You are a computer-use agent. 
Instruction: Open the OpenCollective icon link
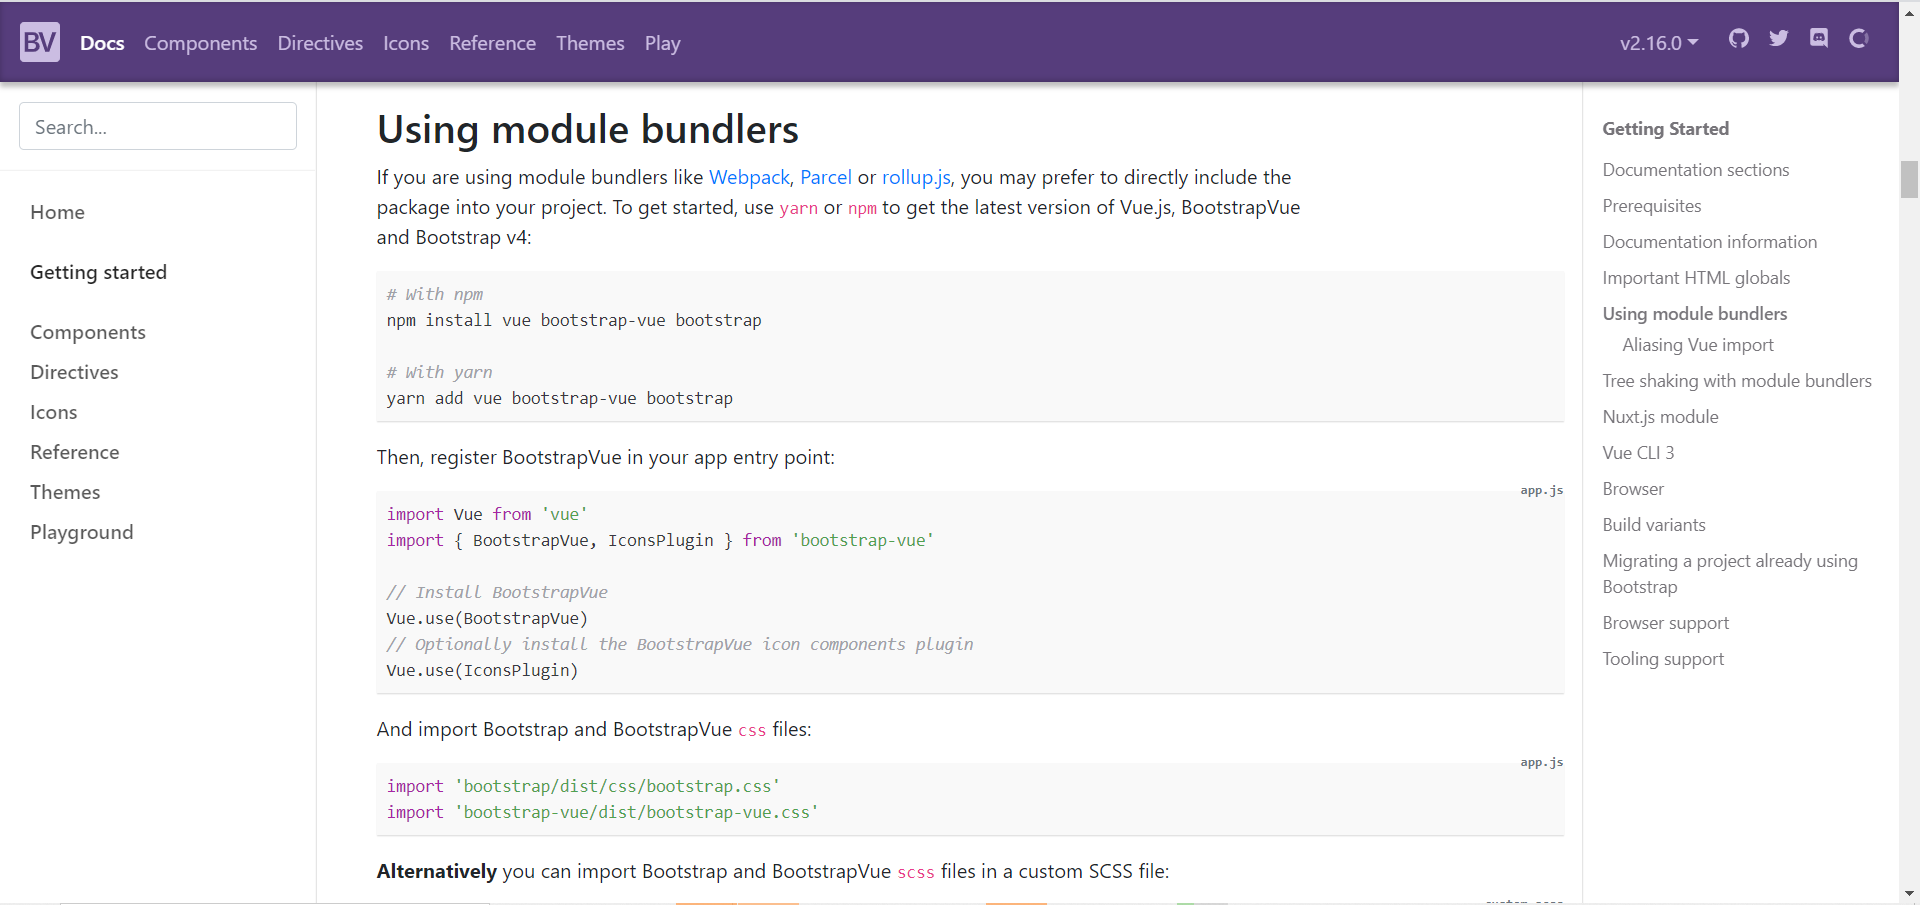point(1859,39)
